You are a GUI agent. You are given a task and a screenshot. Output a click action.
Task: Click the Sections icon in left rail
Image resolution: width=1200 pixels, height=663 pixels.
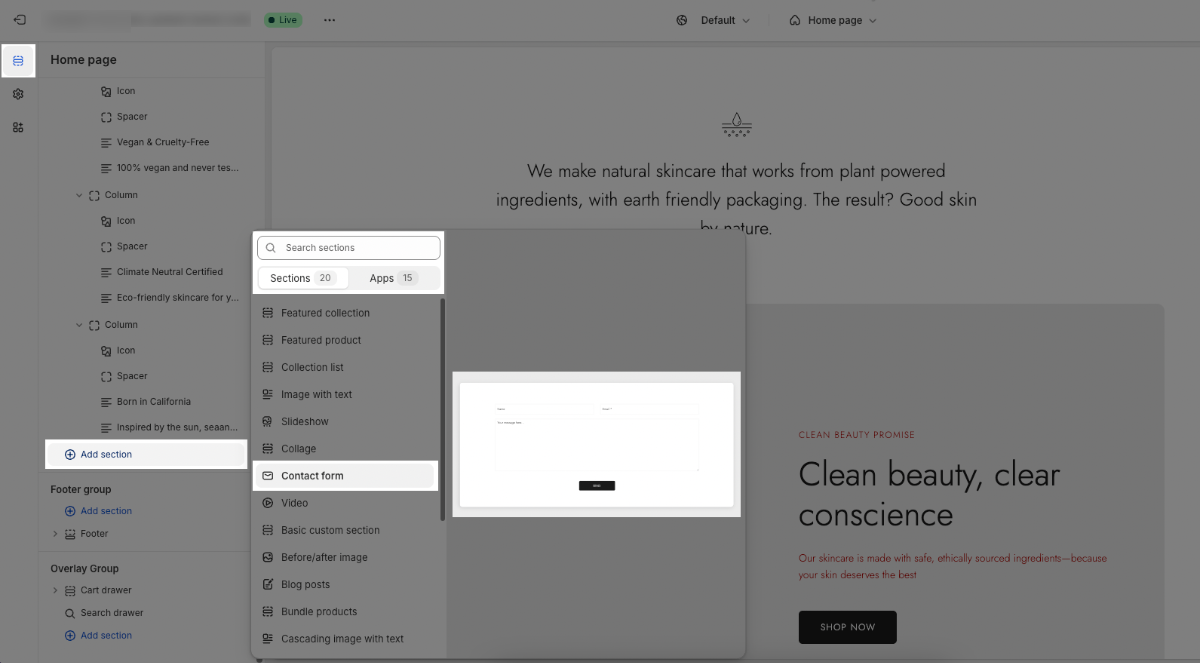click(18, 61)
